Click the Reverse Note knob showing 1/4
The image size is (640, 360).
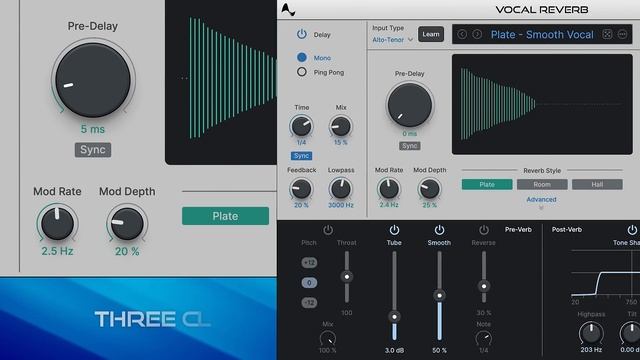pos(484,338)
